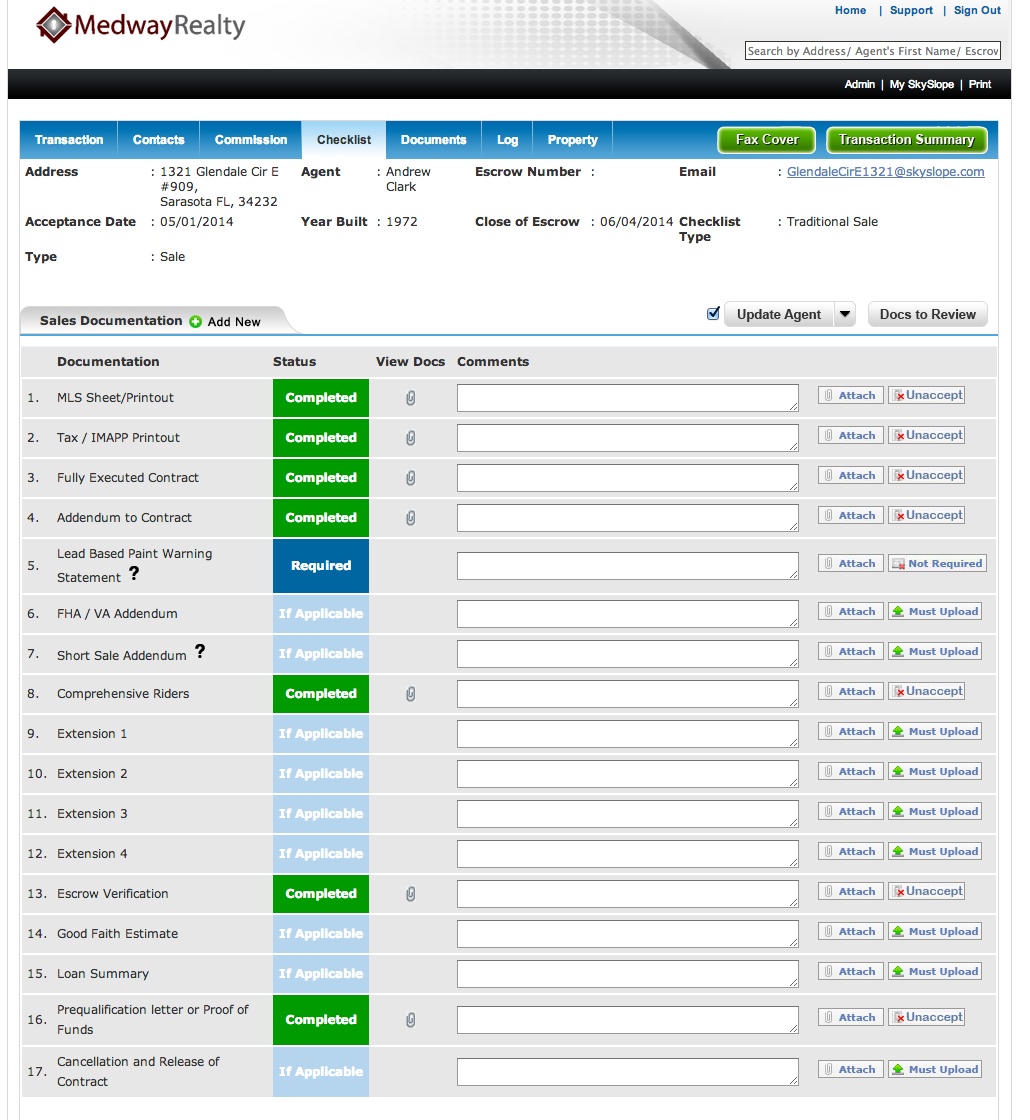
Task: Click green plus Add New icon
Action: click(196, 322)
